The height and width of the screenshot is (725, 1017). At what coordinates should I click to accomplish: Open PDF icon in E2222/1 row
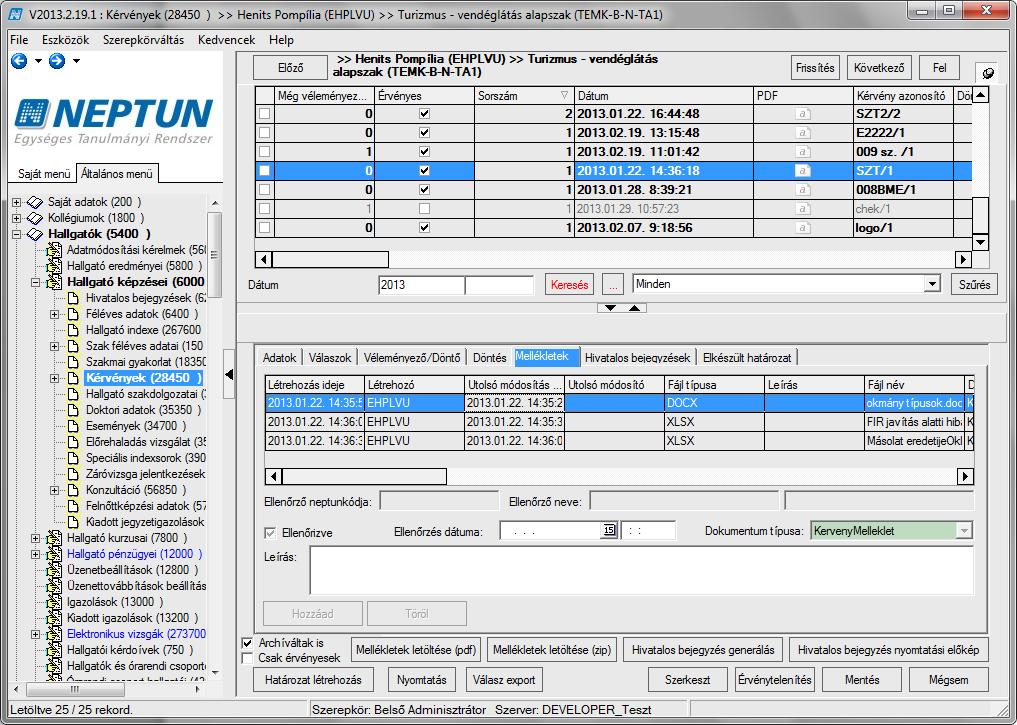[x=803, y=132]
